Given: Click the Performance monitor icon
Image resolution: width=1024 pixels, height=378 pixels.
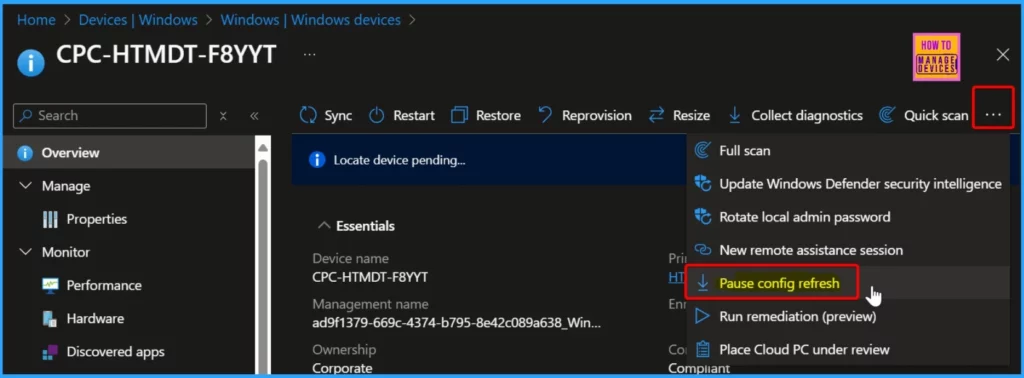Looking at the screenshot, I should pos(50,285).
